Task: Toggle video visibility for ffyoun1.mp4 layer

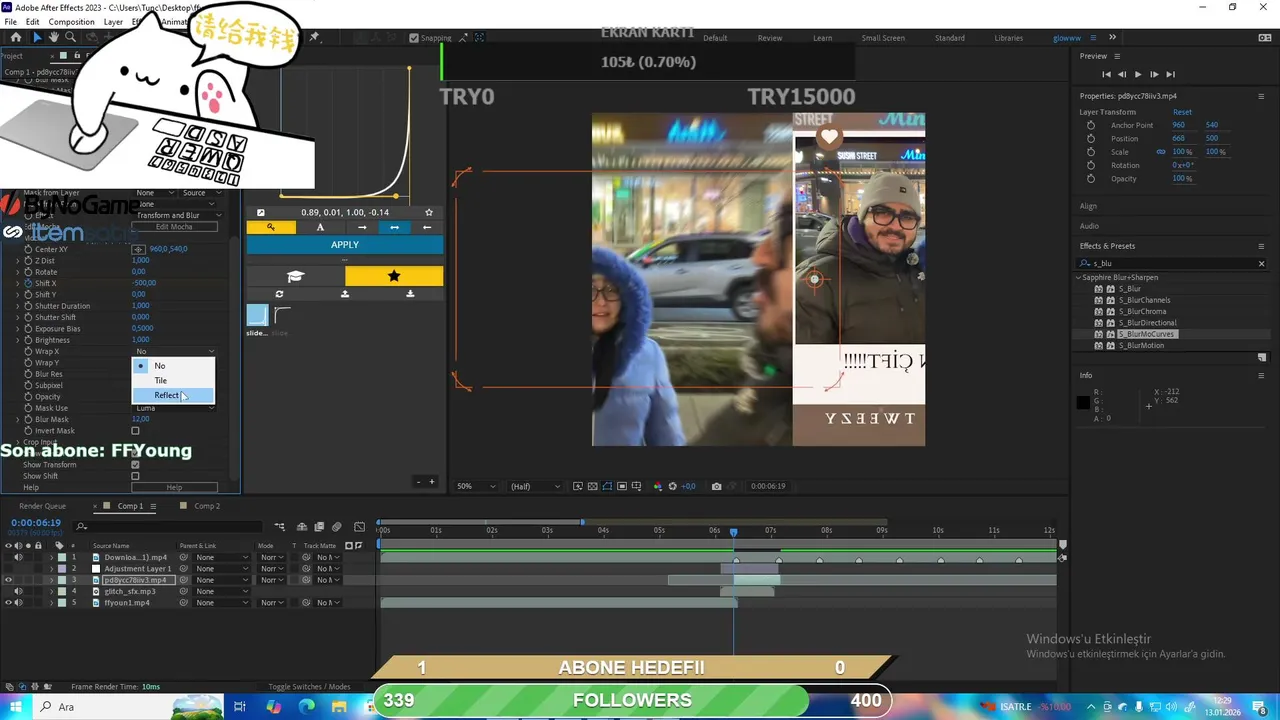Action: tap(8, 603)
